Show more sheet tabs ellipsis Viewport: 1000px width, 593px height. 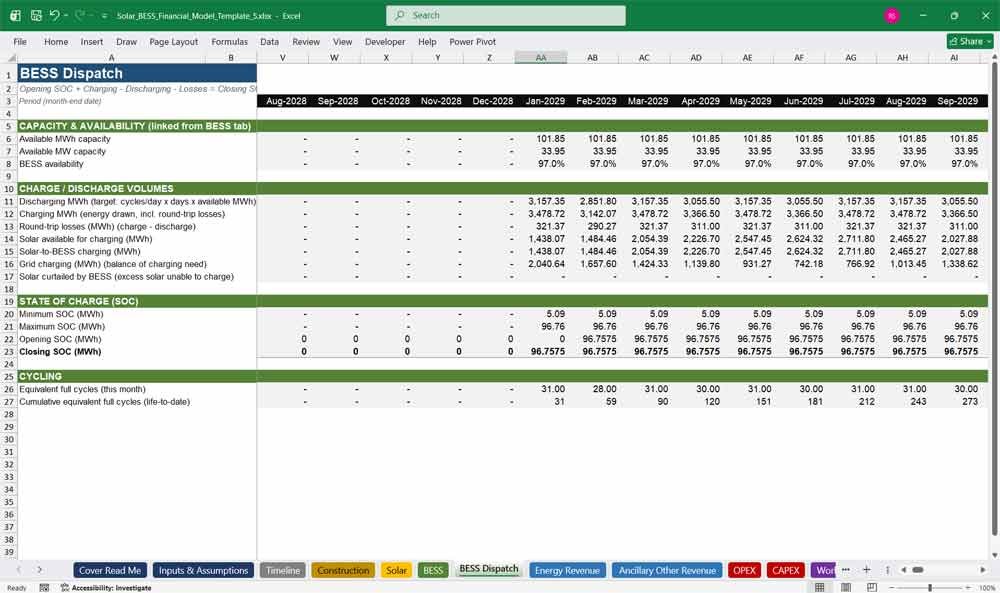pos(846,569)
